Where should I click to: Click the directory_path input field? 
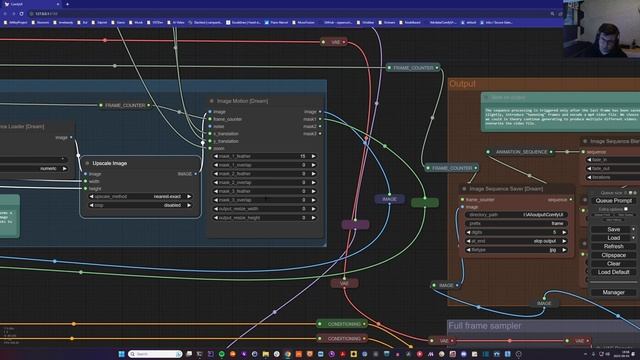pyautogui.click(x=516, y=215)
